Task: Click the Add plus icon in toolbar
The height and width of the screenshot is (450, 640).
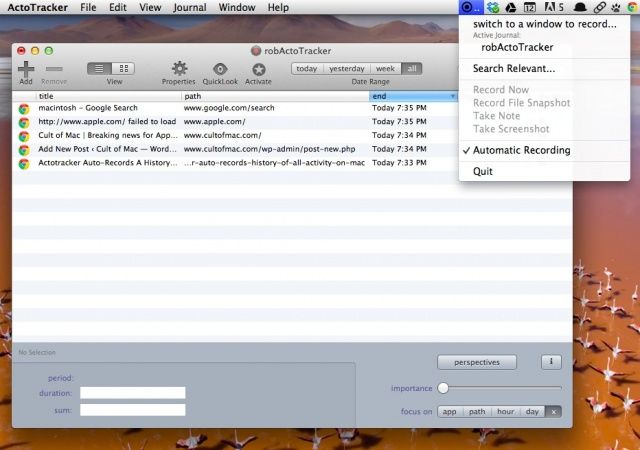Action: click(26, 69)
